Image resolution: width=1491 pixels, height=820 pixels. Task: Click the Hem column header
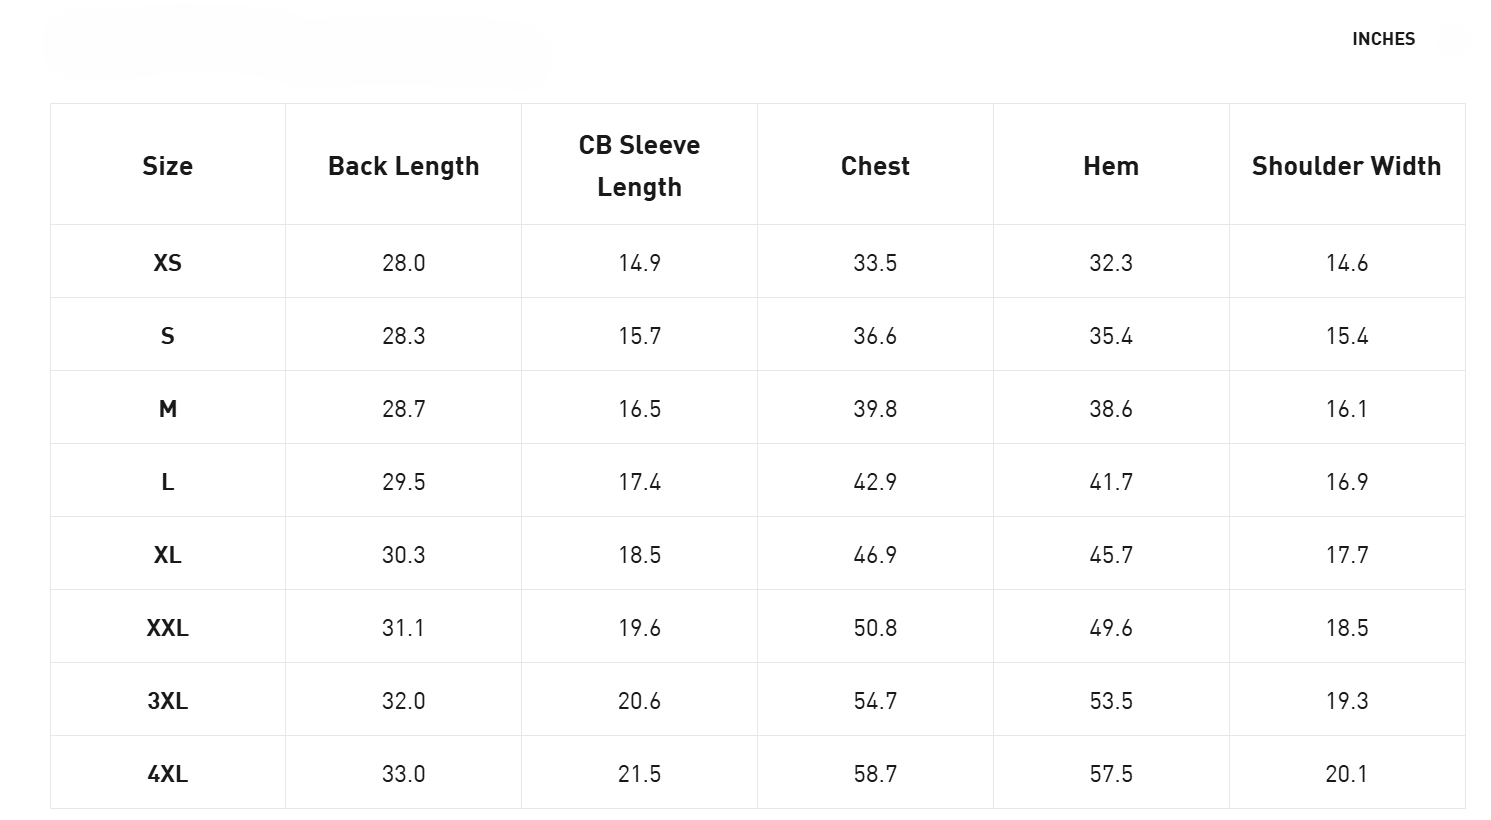tap(1111, 166)
